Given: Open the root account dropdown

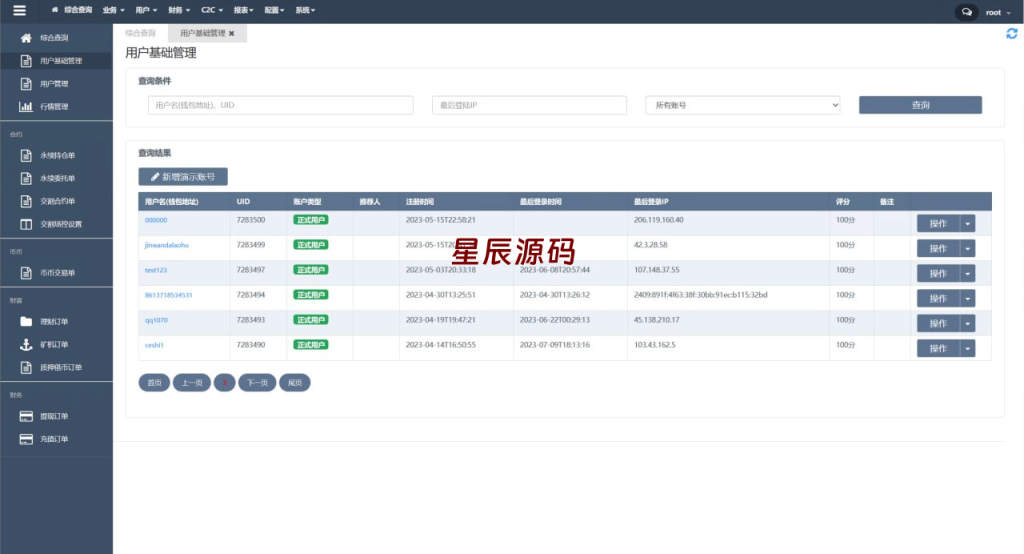Looking at the screenshot, I should click(999, 12).
